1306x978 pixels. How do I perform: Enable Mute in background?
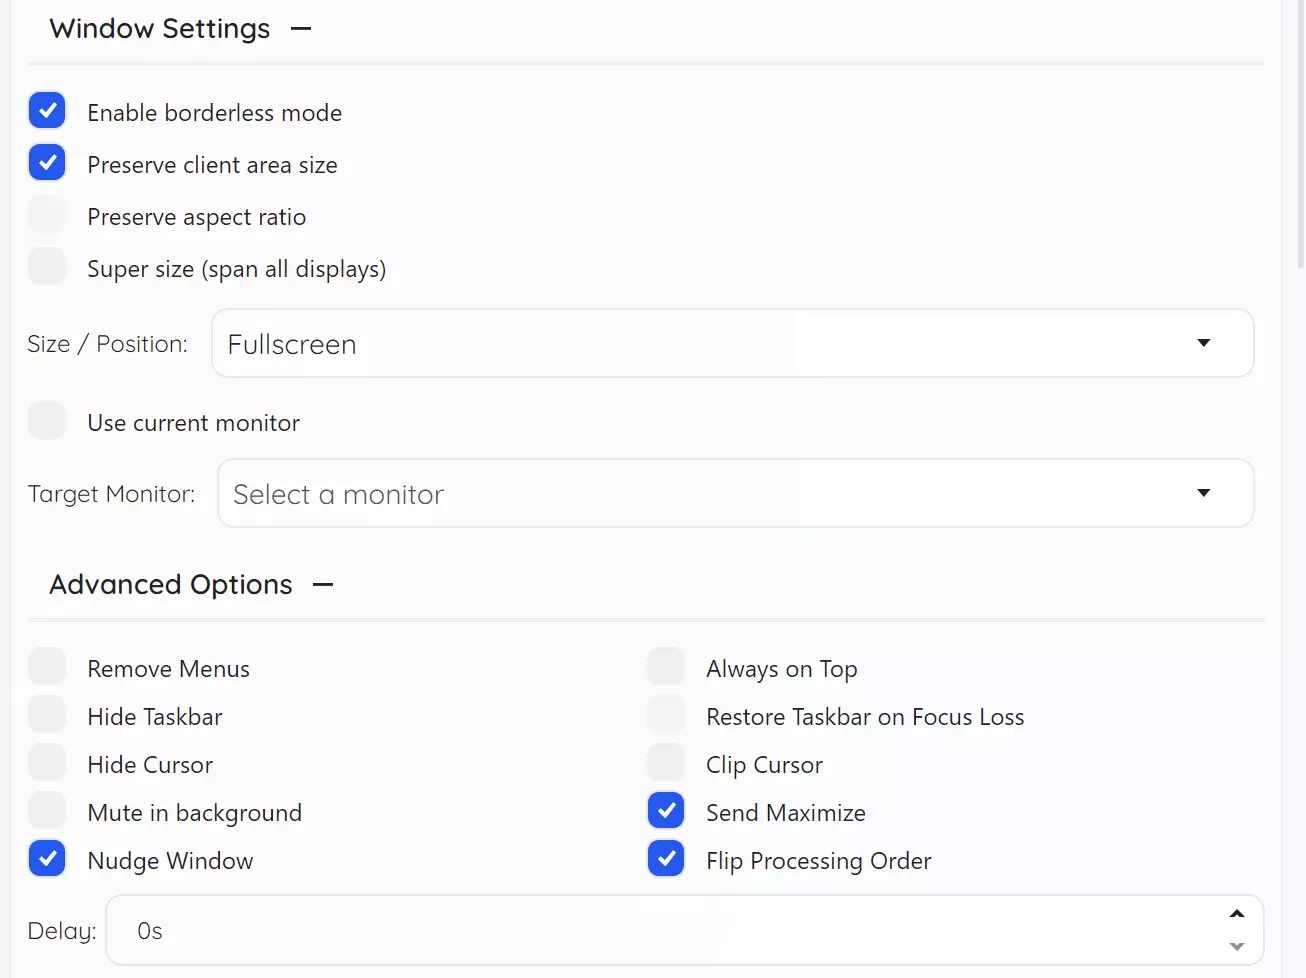47,811
